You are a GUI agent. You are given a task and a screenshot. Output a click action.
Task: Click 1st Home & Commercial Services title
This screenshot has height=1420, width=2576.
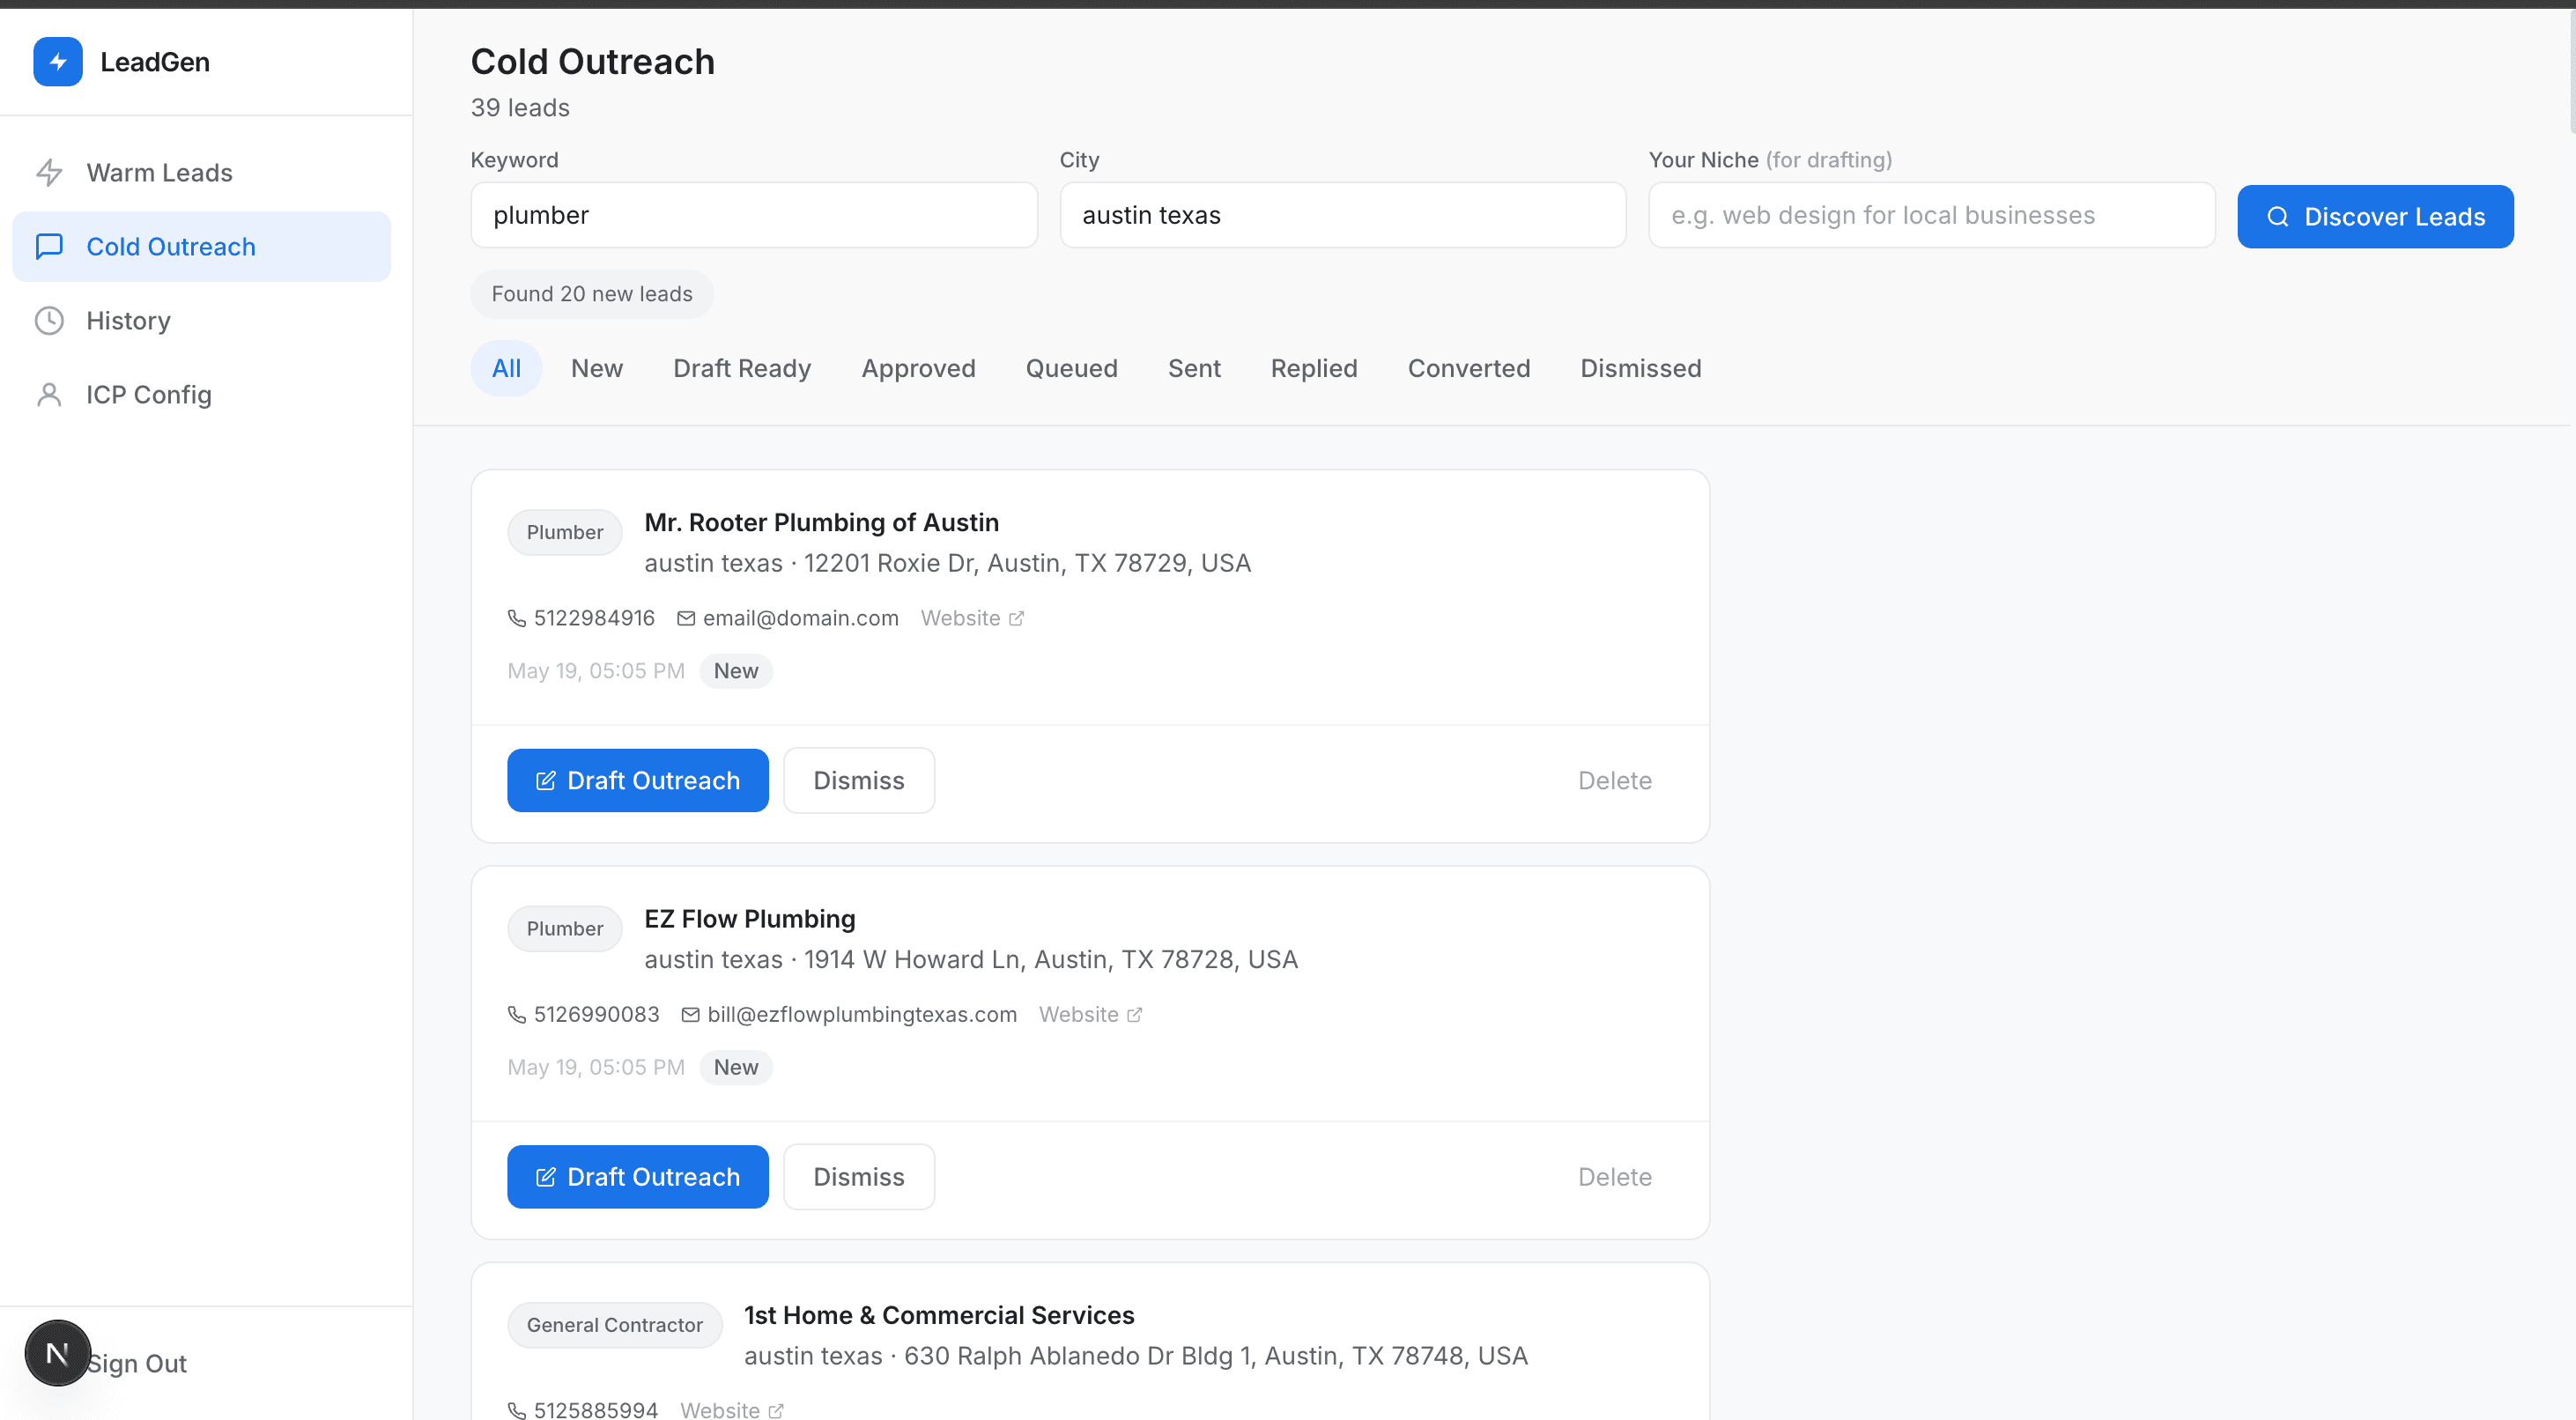point(939,1316)
